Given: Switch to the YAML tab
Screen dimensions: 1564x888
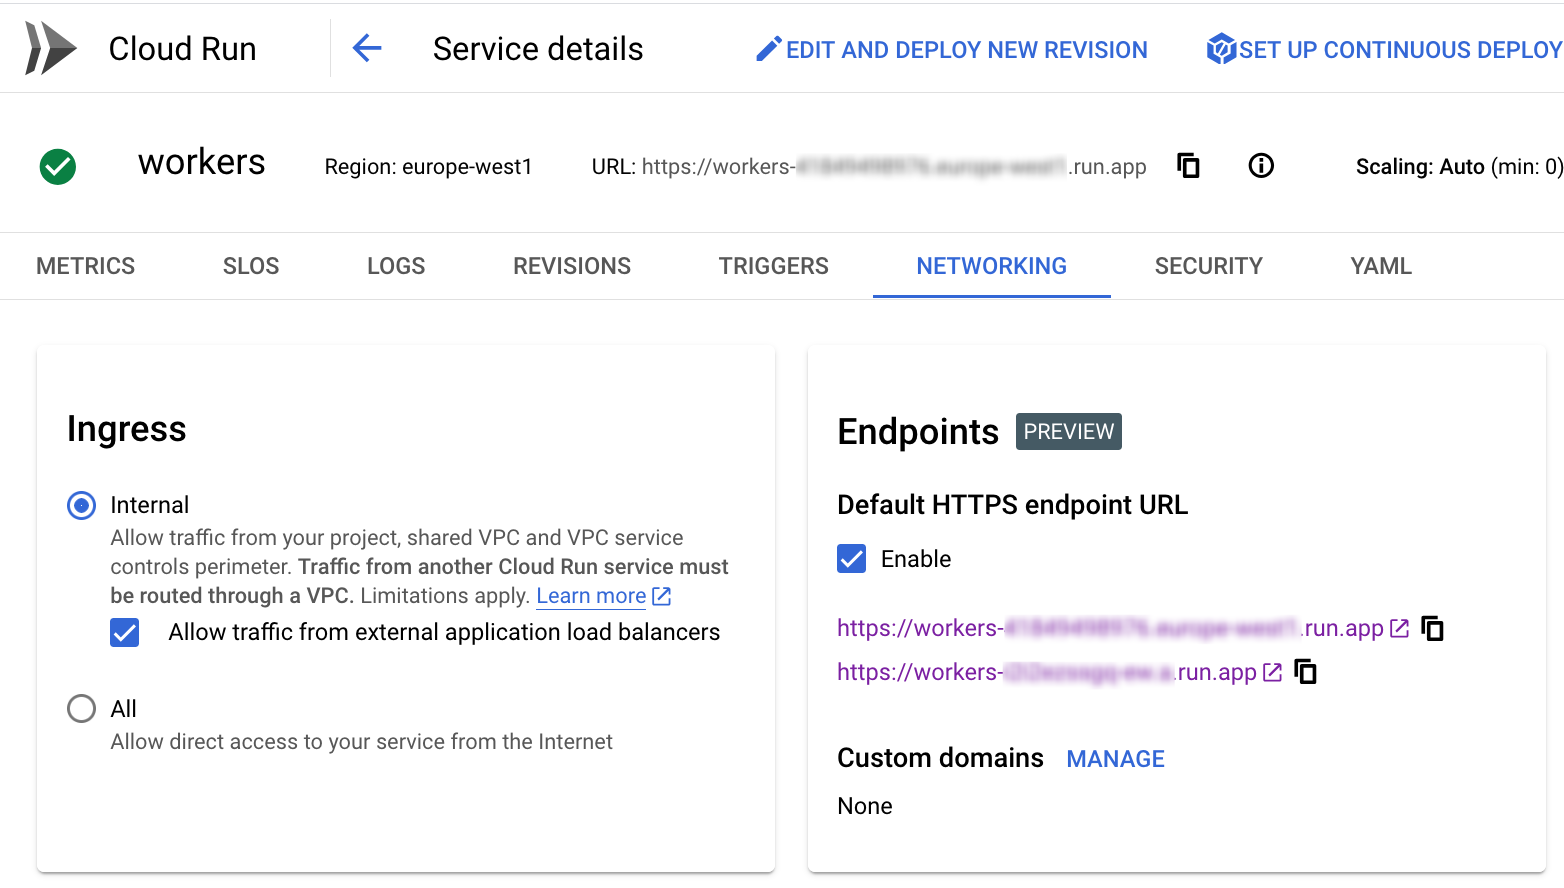Looking at the screenshot, I should [1381, 266].
